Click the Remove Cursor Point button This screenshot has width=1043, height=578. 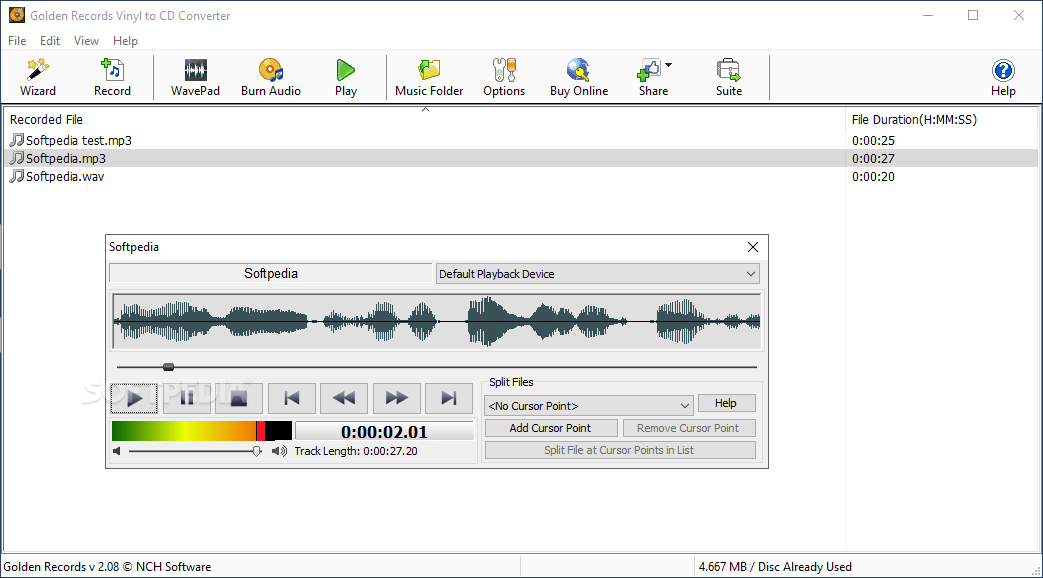(x=688, y=428)
